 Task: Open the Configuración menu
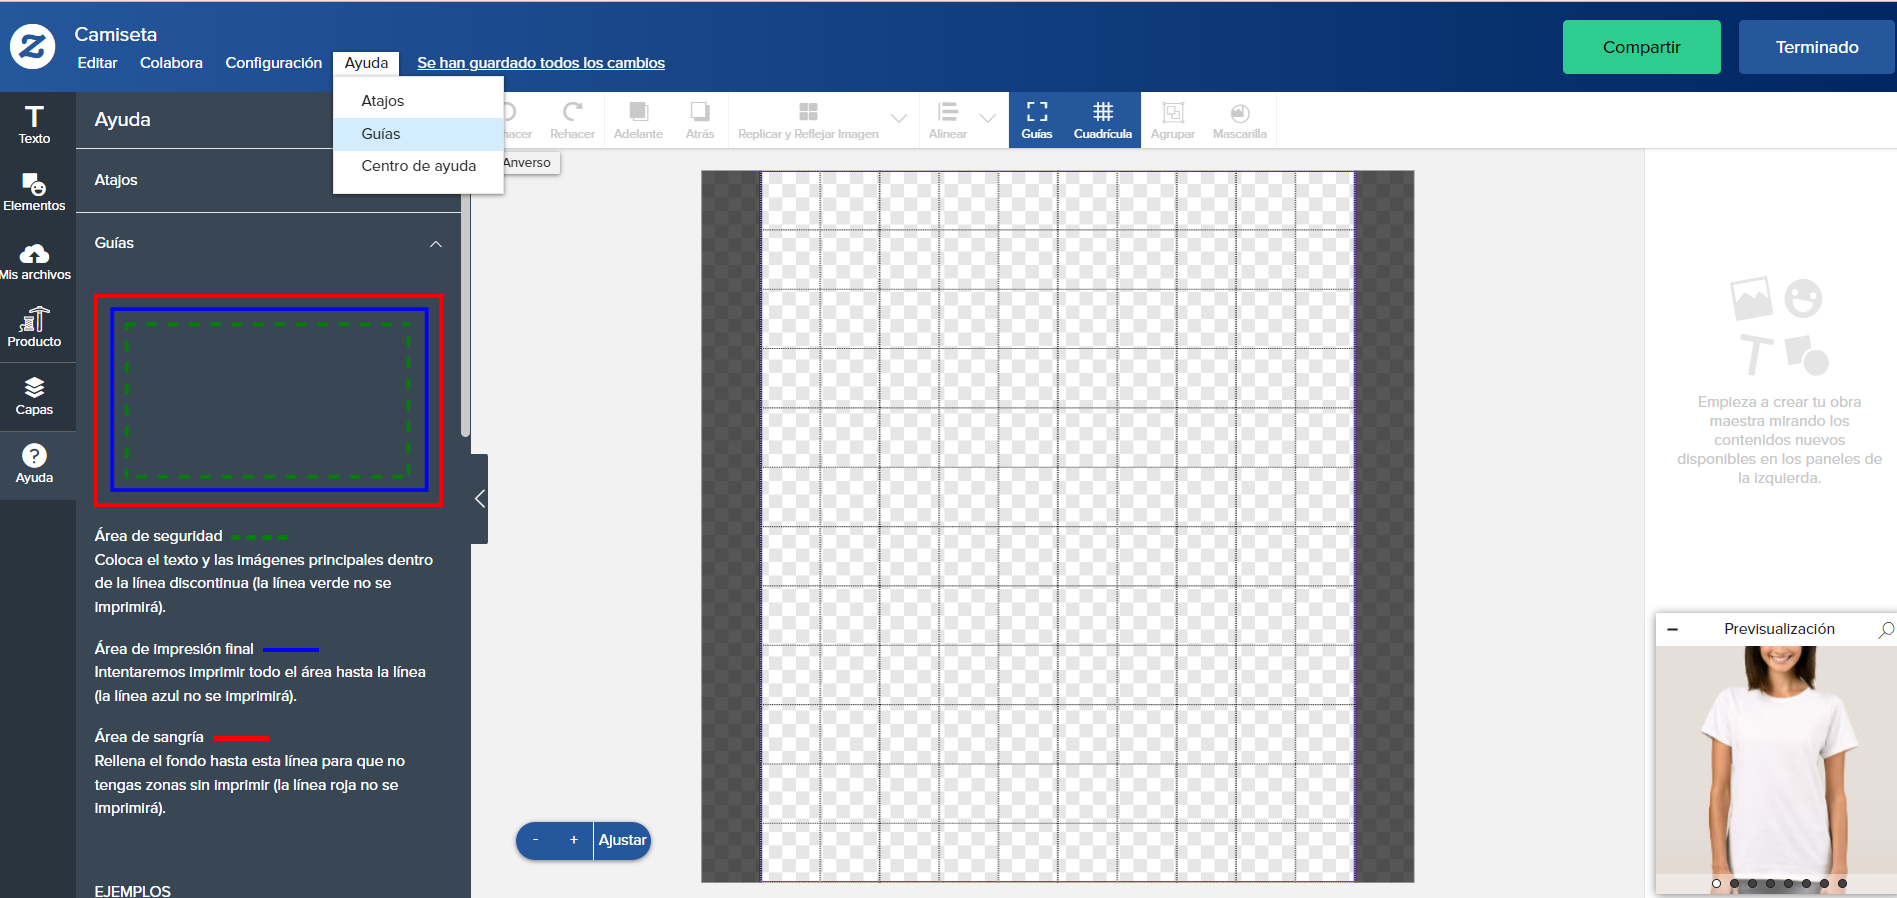click(273, 63)
